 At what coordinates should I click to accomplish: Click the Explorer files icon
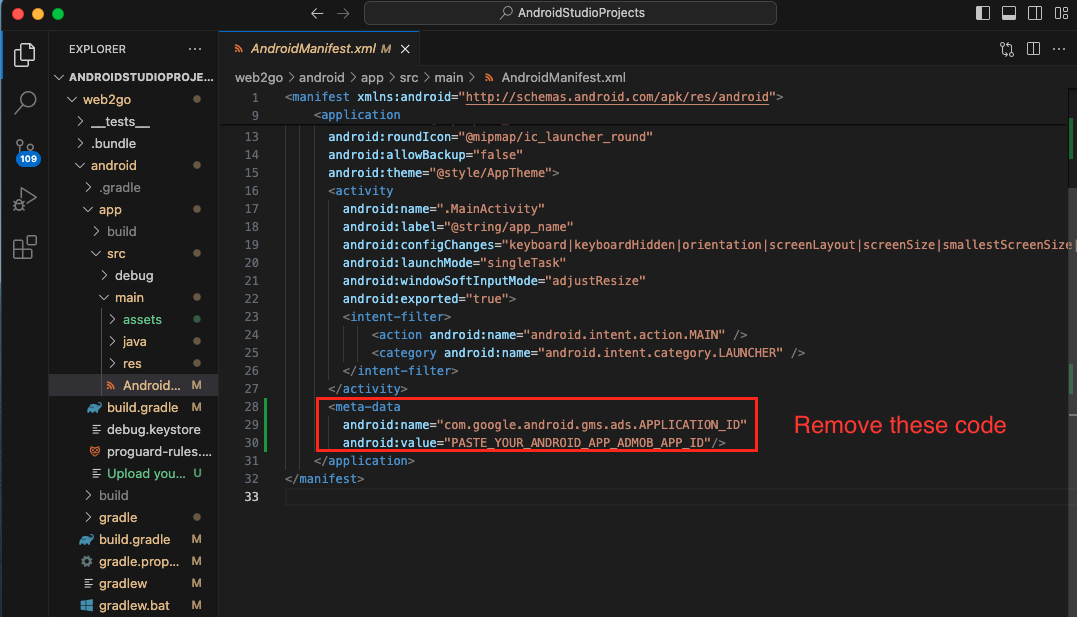click(x=25, y=55)
